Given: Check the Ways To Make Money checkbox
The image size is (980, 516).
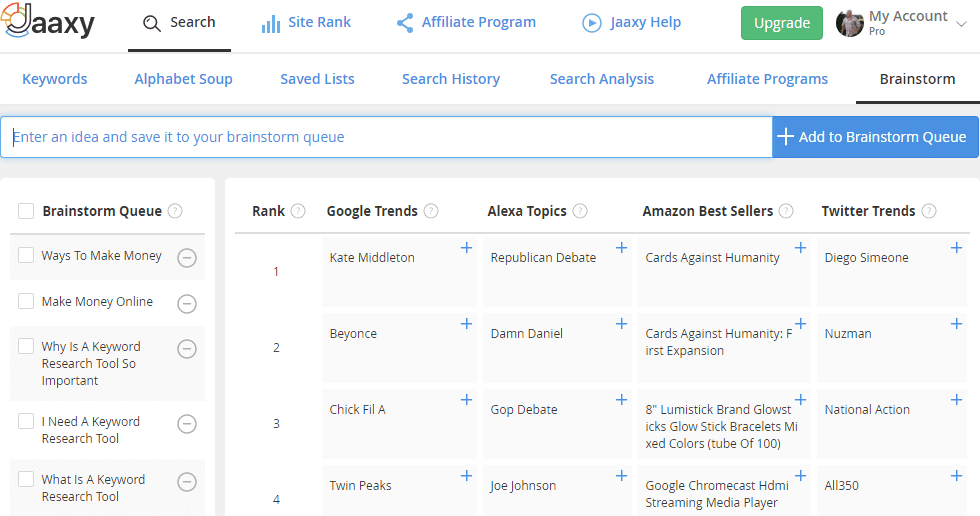Looking at the screenshot, I should point(26,255).
